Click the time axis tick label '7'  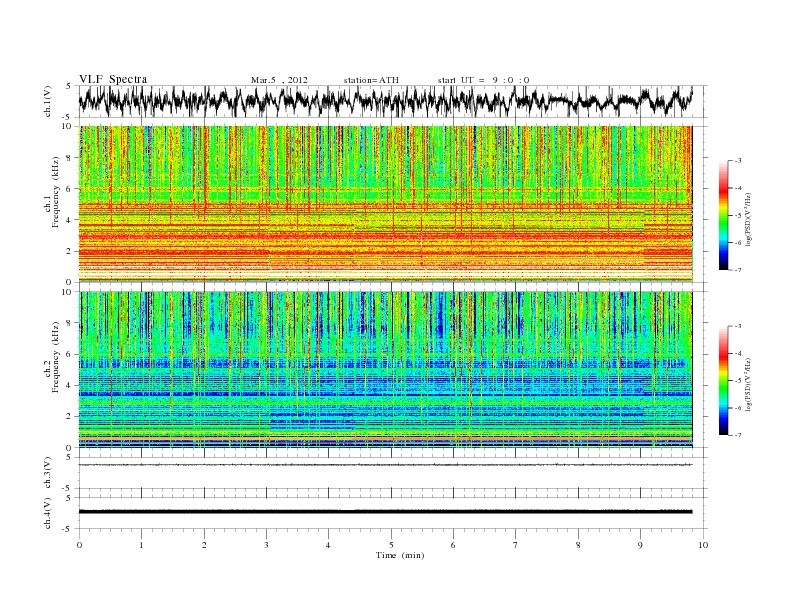[516, 545]
